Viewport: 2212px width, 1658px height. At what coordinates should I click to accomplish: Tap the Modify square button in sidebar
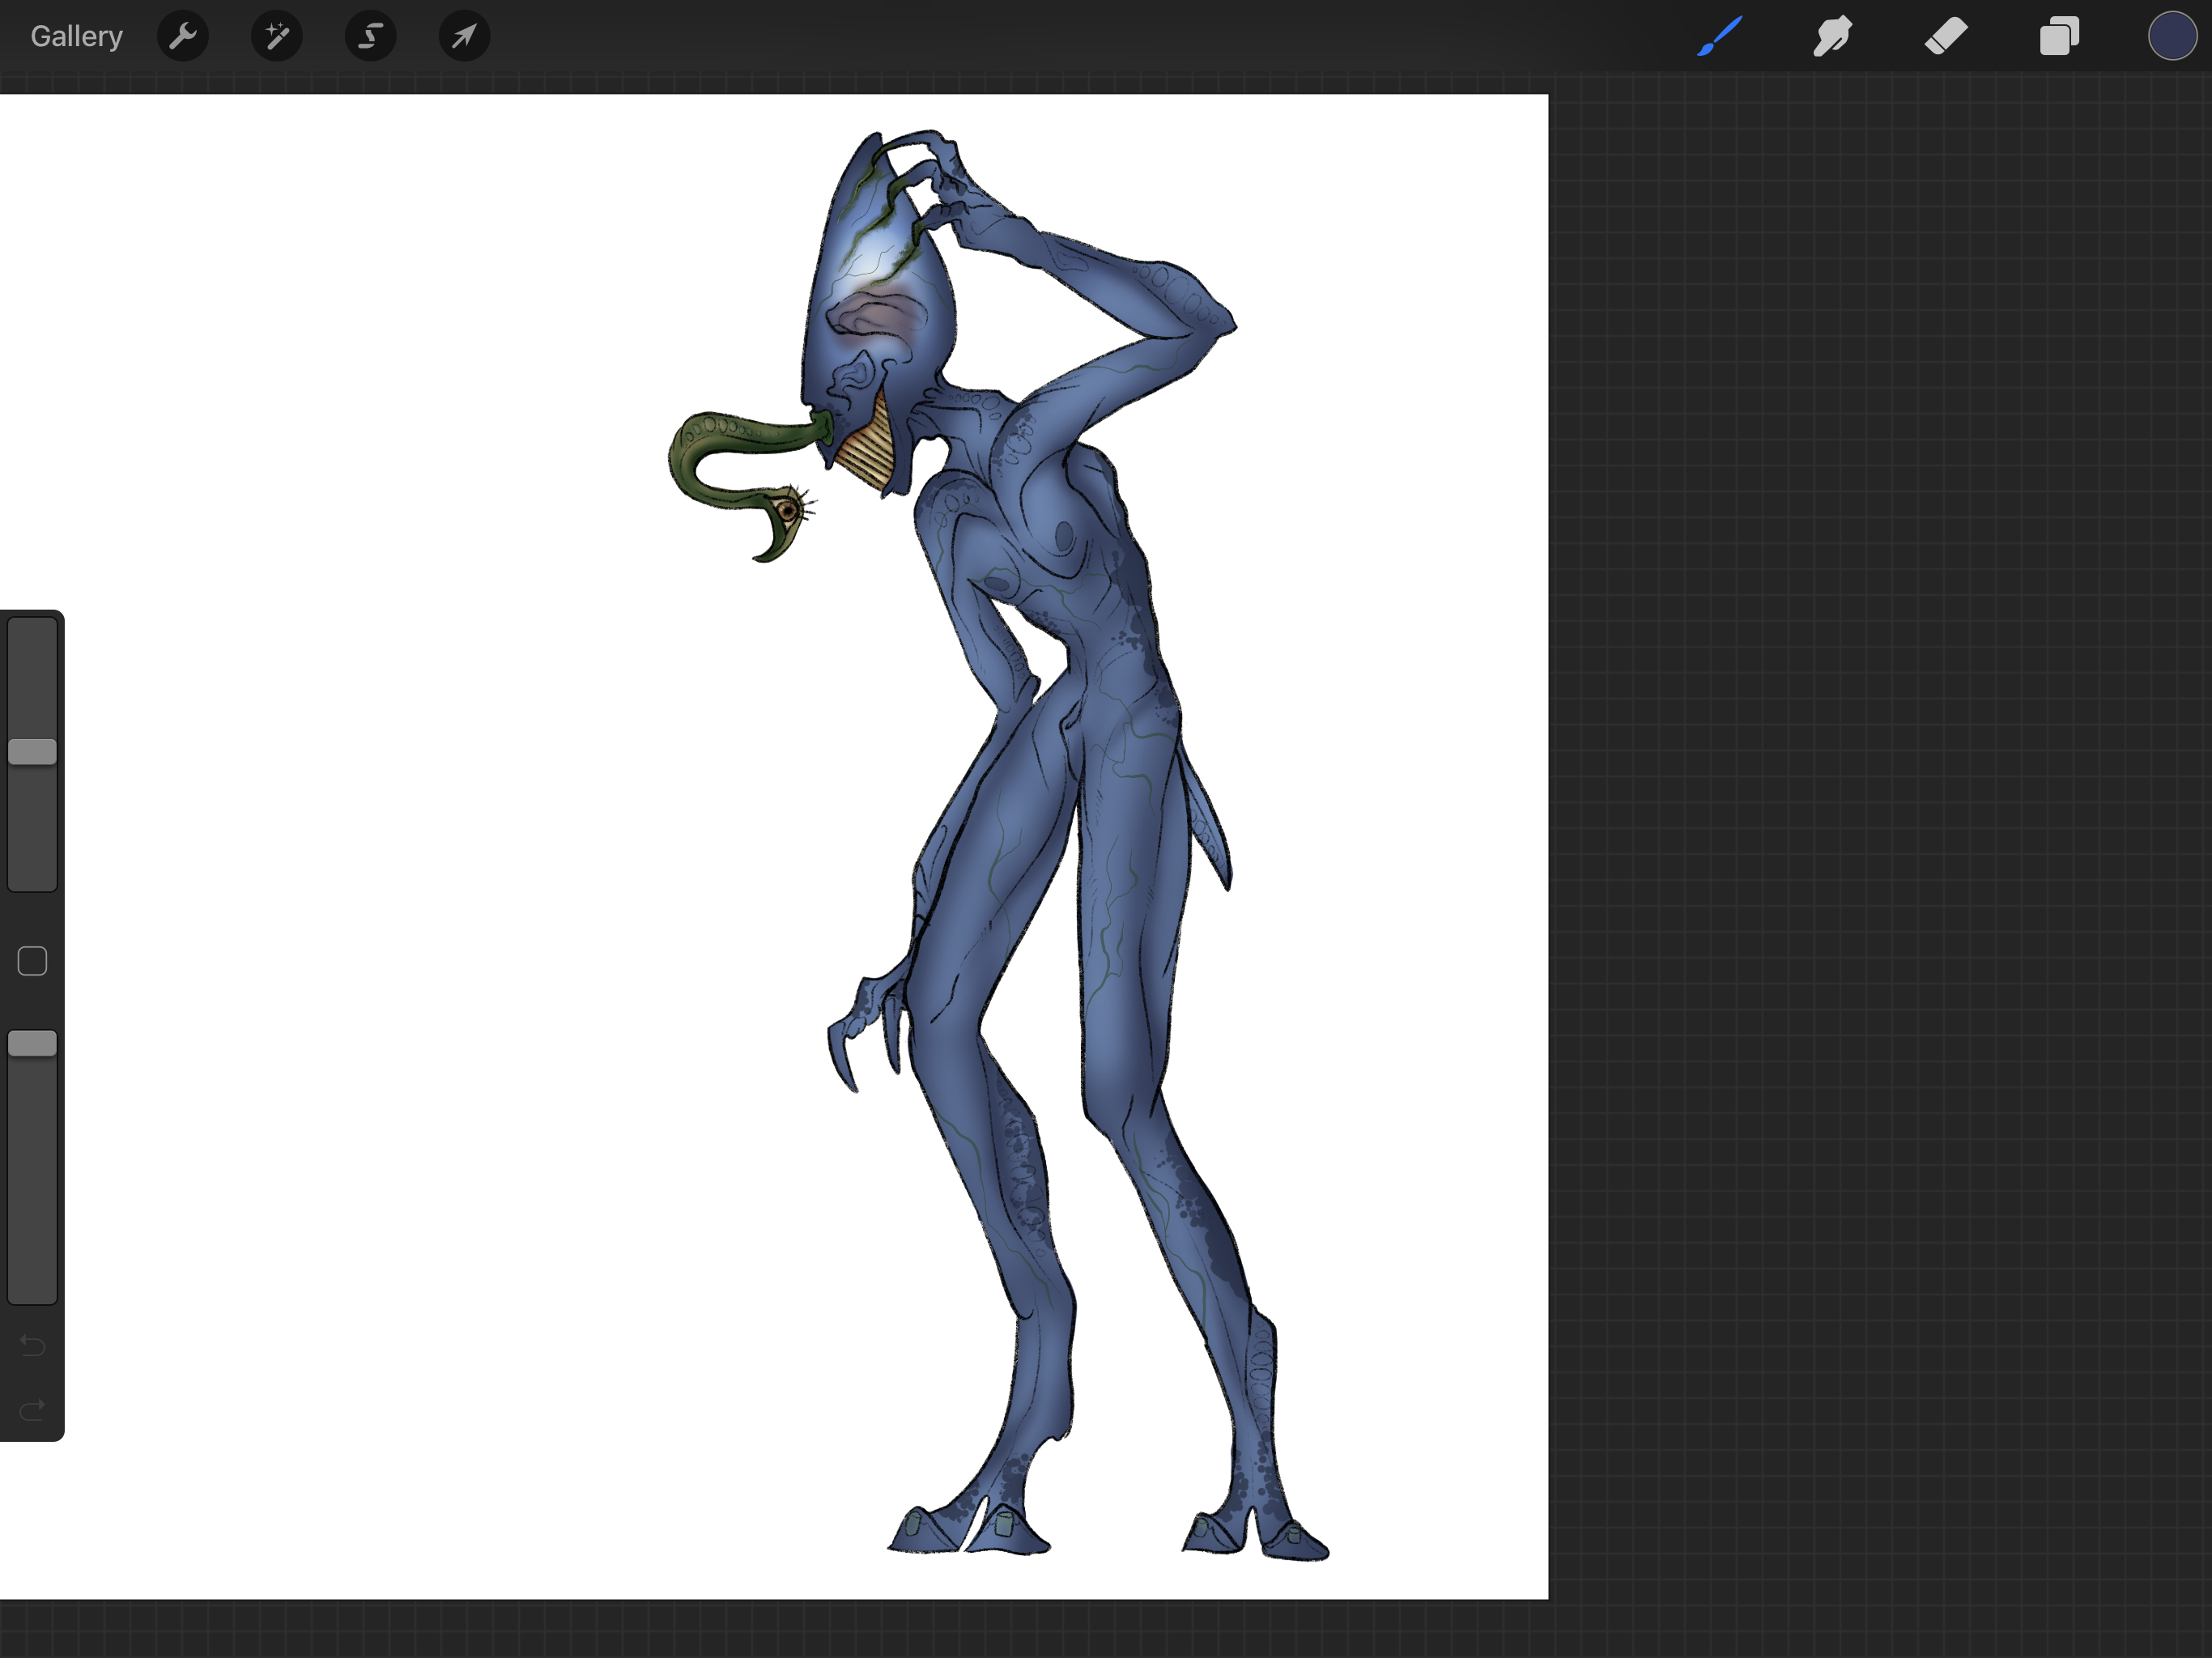tap(32, 961)
